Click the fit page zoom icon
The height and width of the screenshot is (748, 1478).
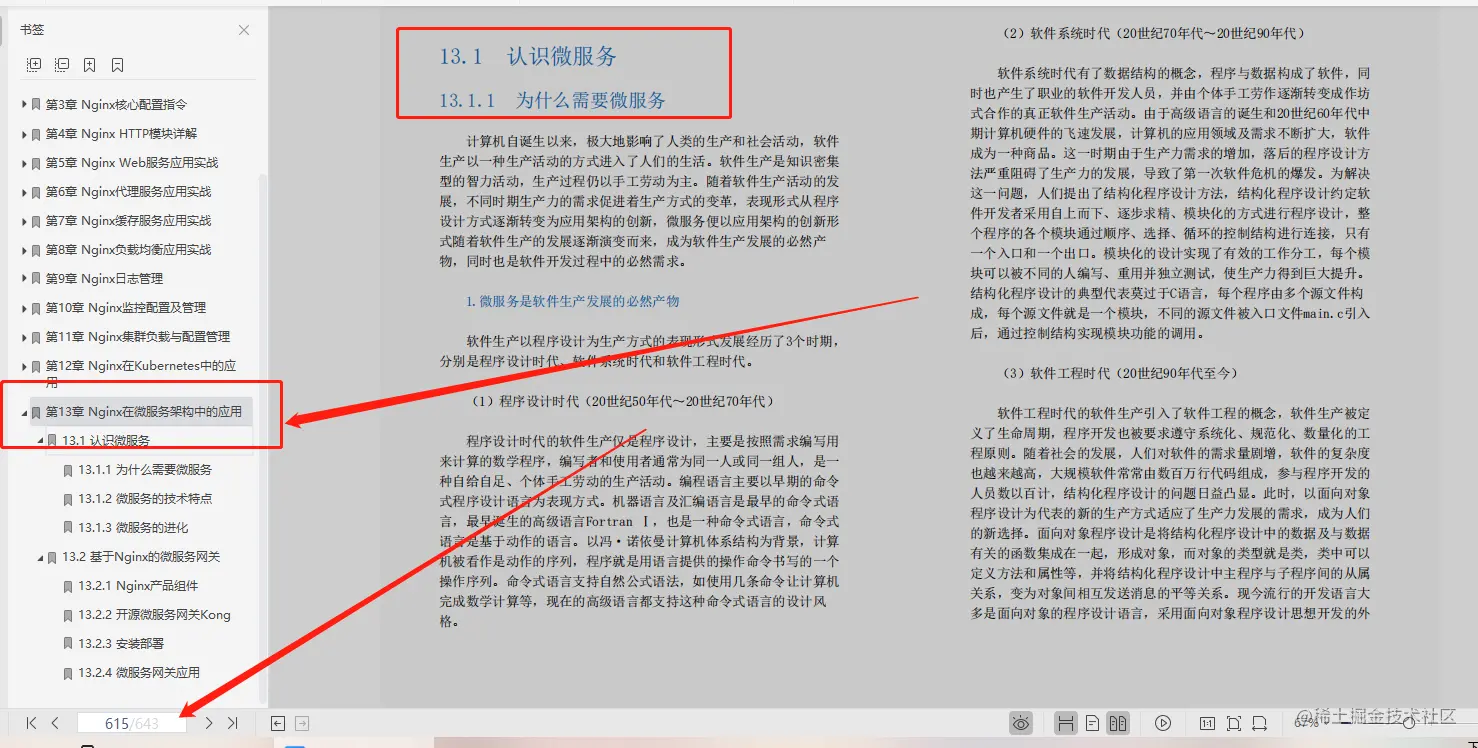tap(1234, 722)
